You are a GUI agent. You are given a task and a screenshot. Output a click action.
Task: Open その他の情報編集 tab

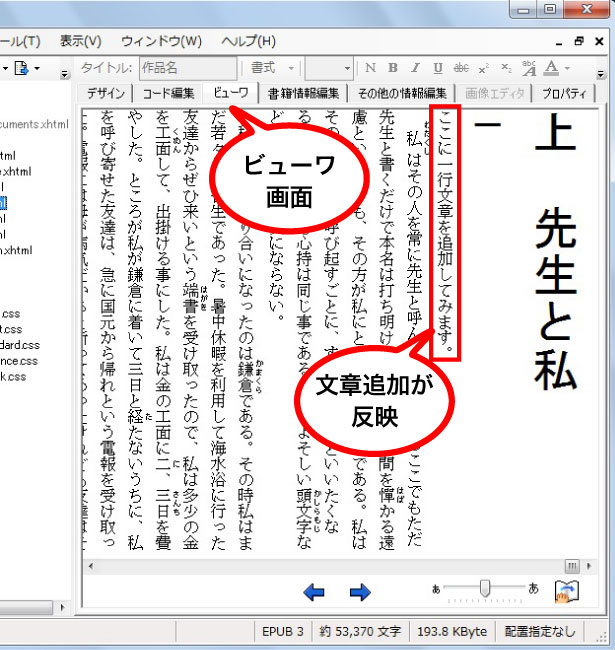tap(402, 93)
